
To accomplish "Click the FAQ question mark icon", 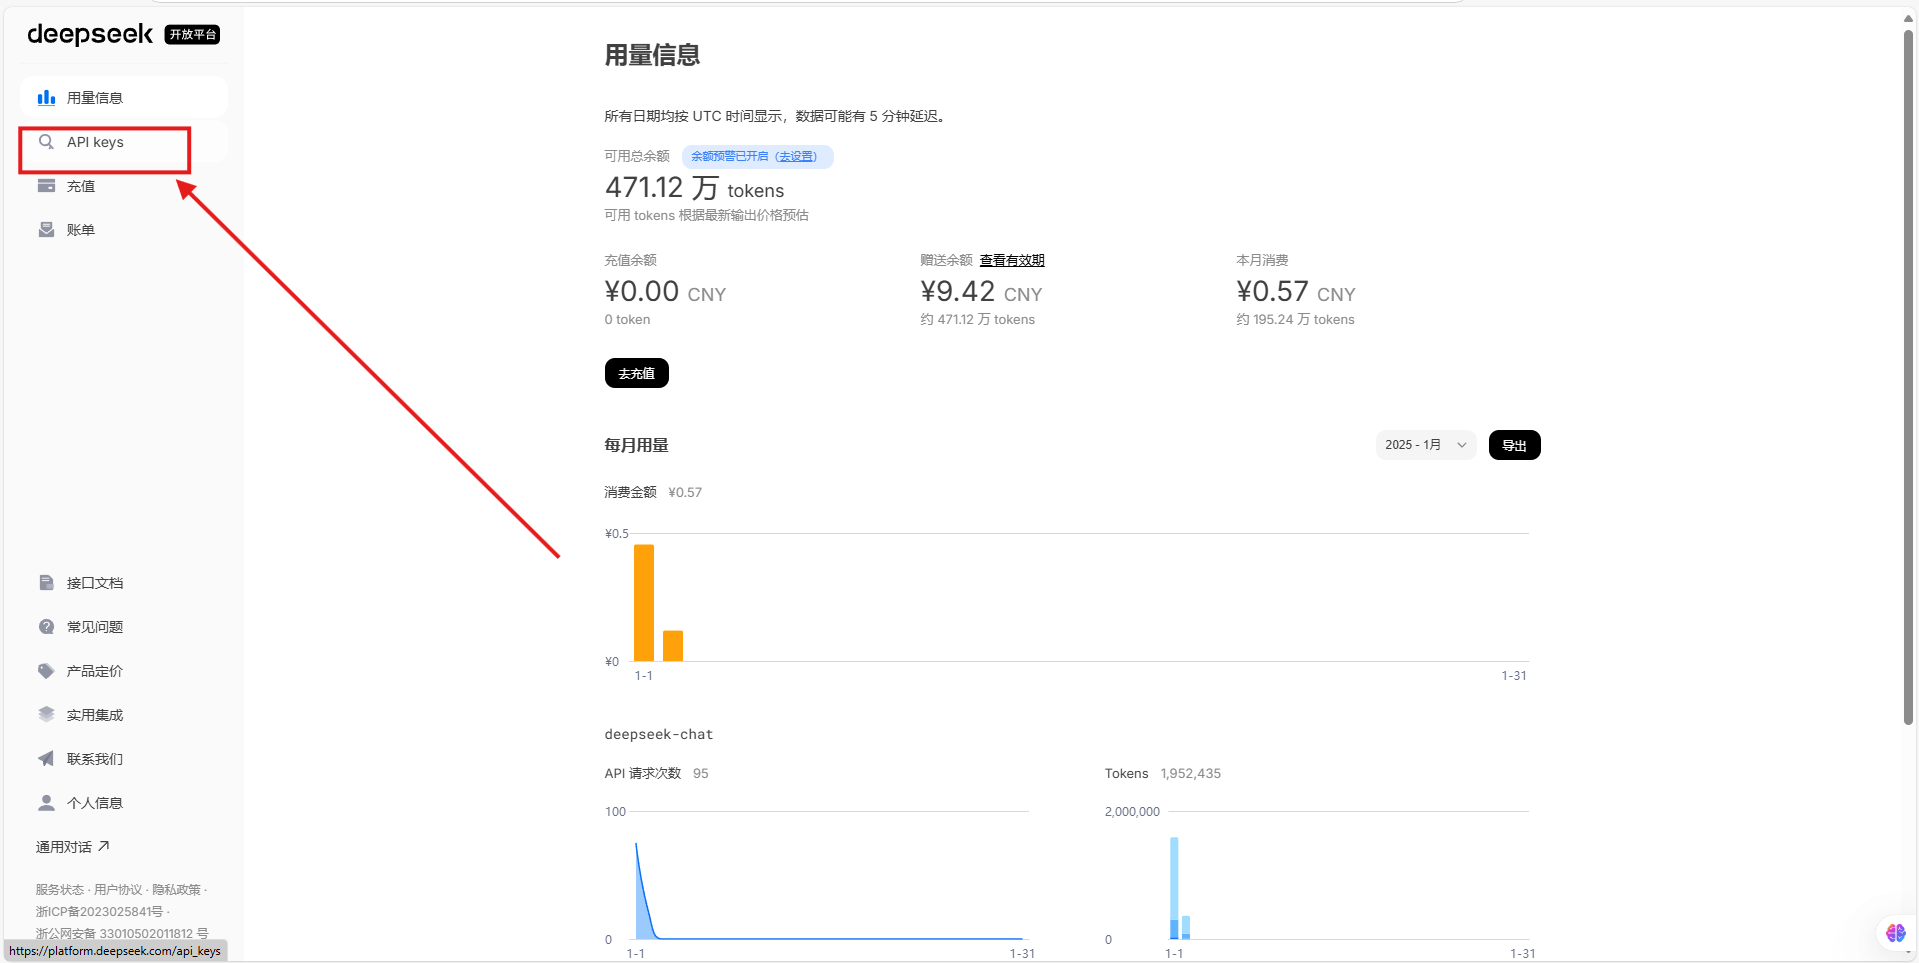I will [x=46, y=627].
